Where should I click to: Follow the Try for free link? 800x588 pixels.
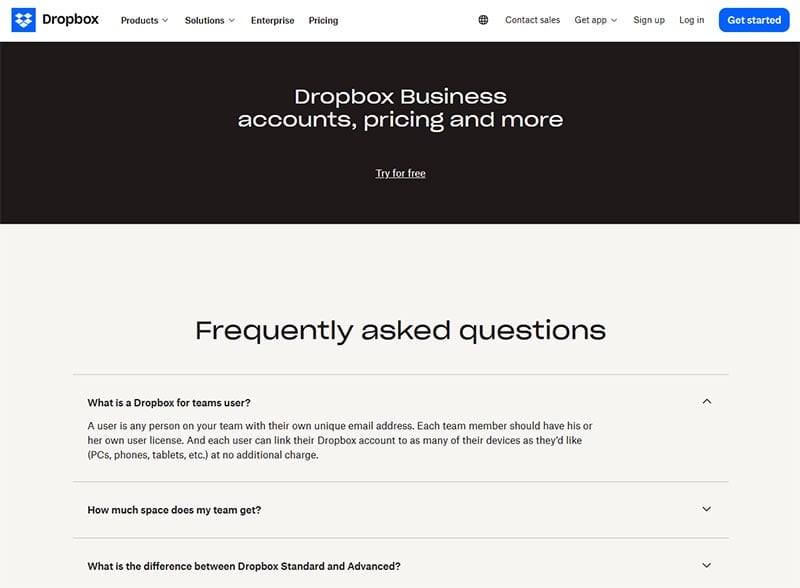pos(400,174)
